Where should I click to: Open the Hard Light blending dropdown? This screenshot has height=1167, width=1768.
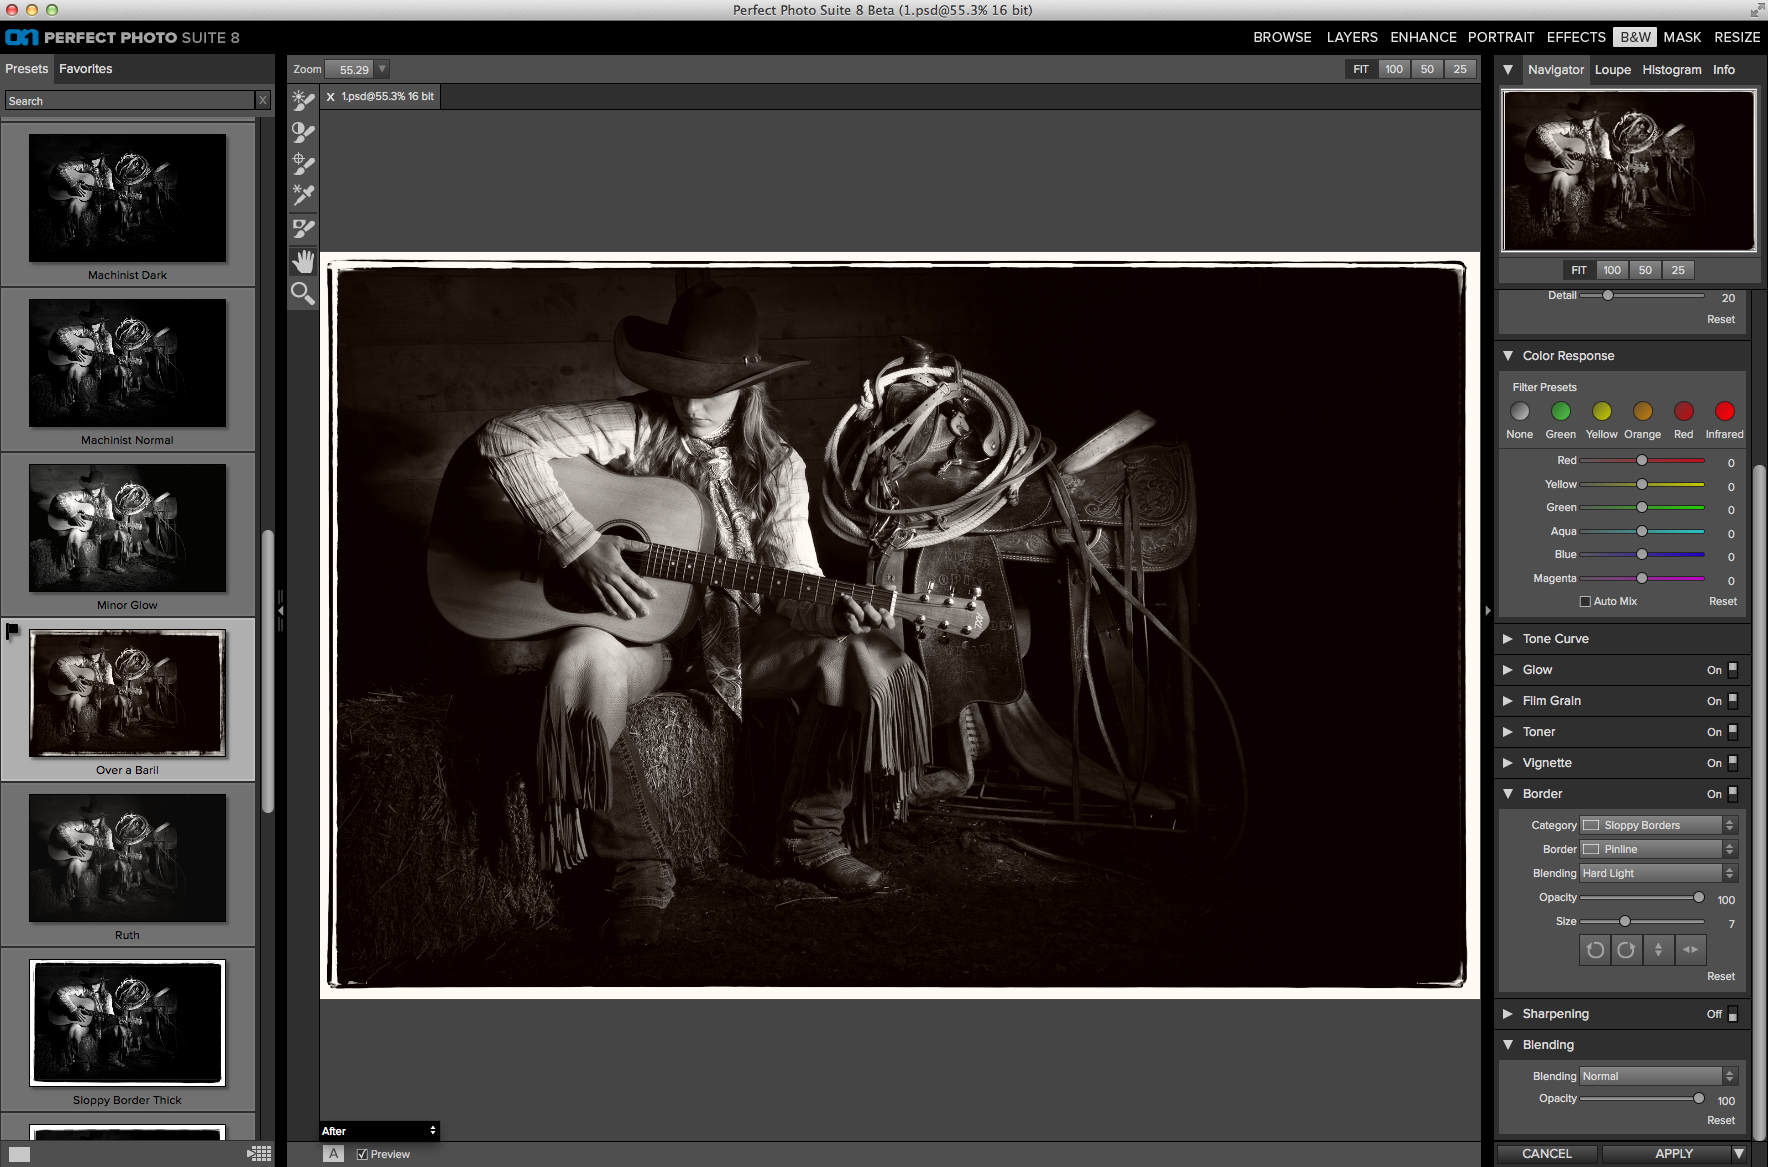1659,873
